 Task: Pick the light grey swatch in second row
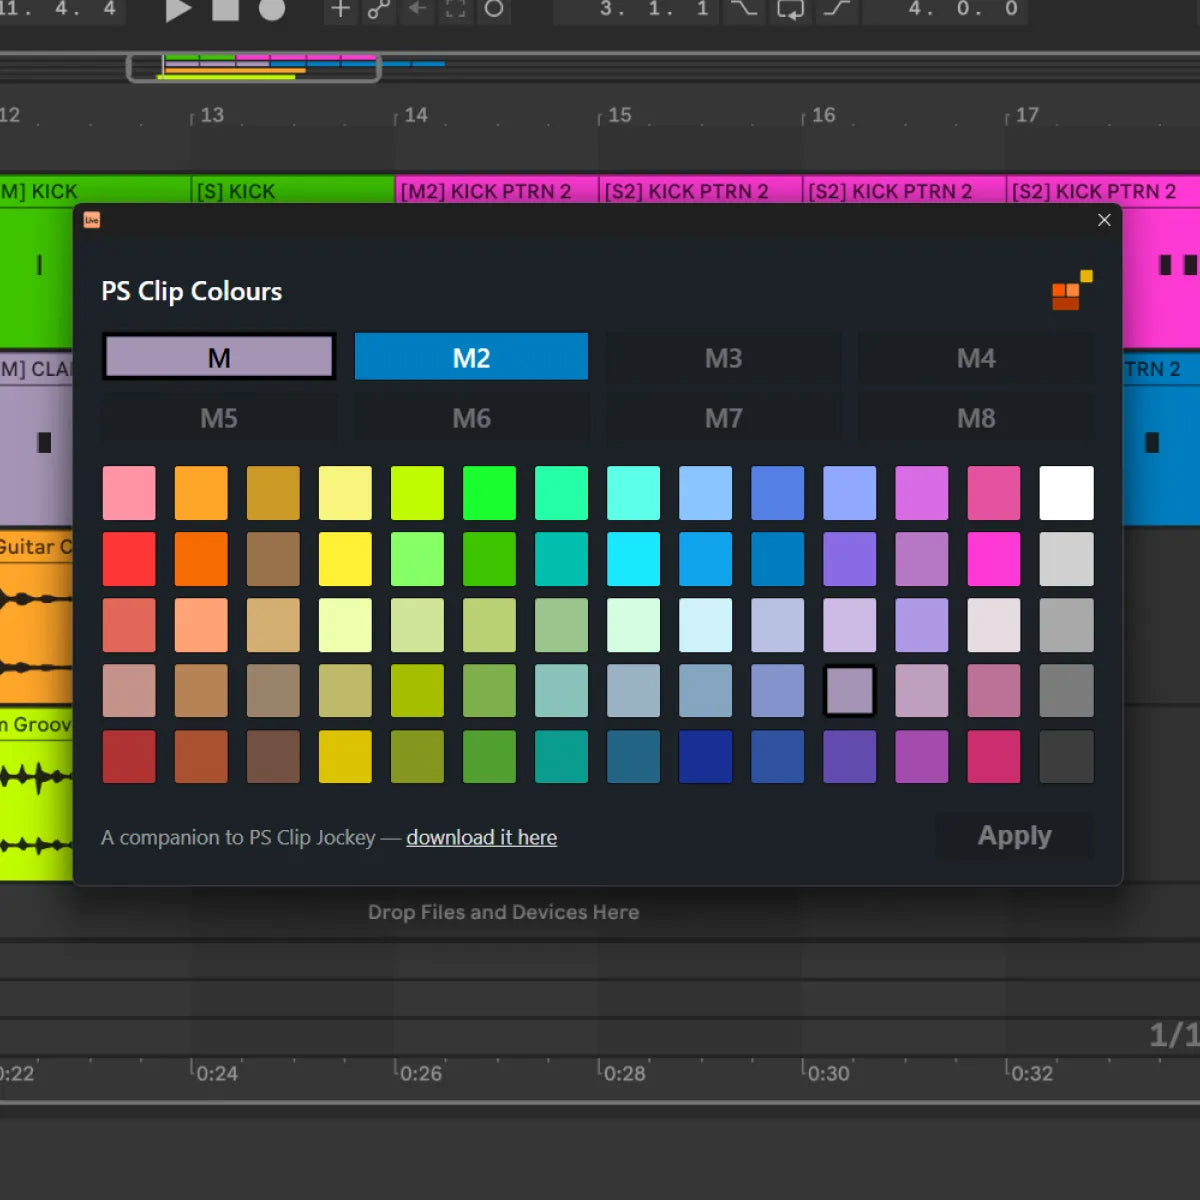1066,559
